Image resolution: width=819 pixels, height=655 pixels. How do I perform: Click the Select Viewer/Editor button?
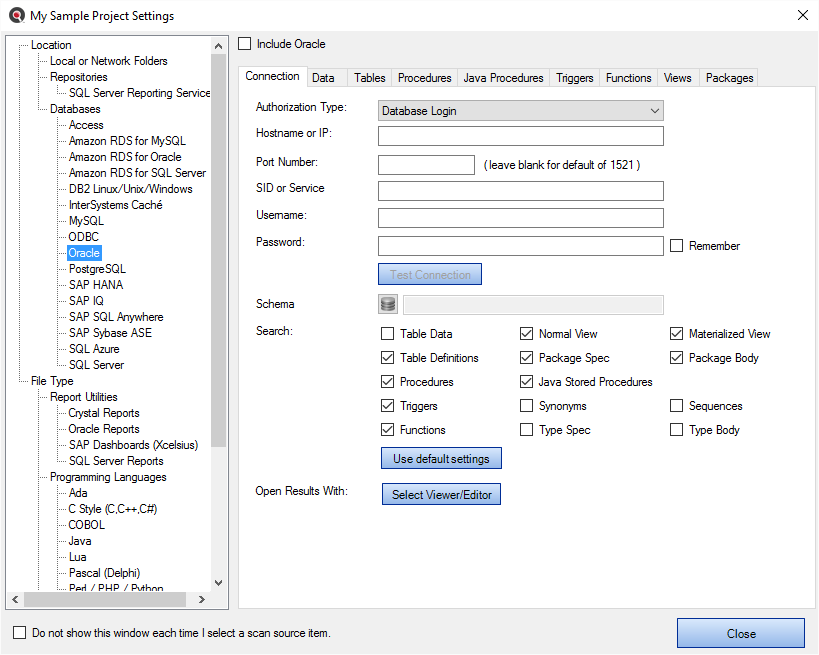[441, 494]
